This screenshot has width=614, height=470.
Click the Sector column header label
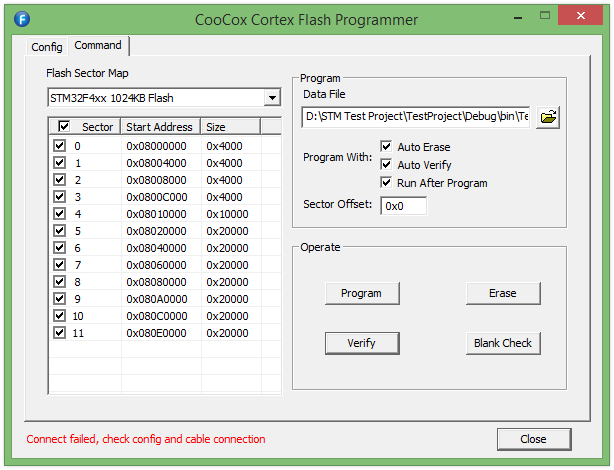click(97, 127)
